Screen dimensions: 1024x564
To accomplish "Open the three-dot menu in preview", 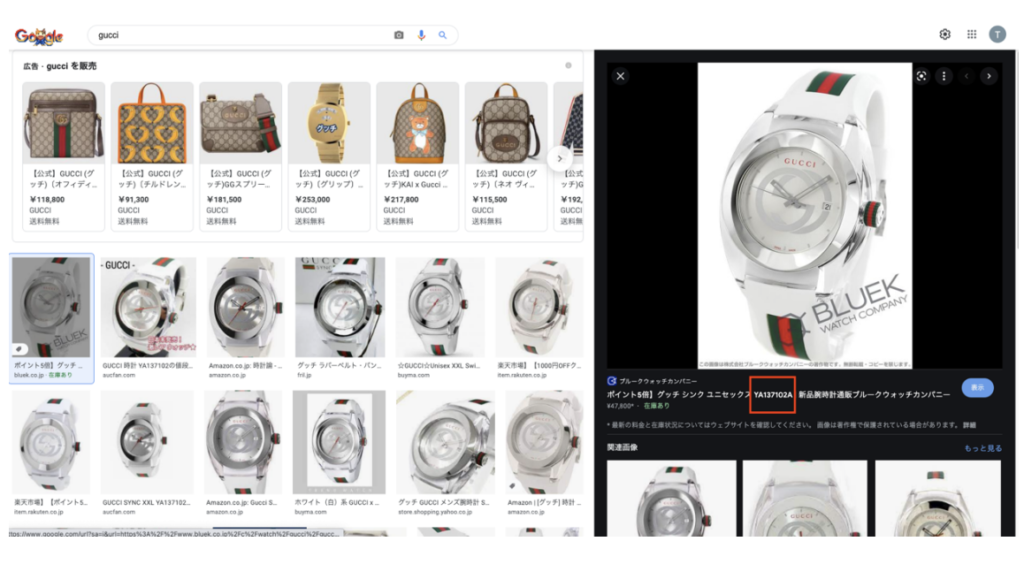I will [x=943, y=76].
